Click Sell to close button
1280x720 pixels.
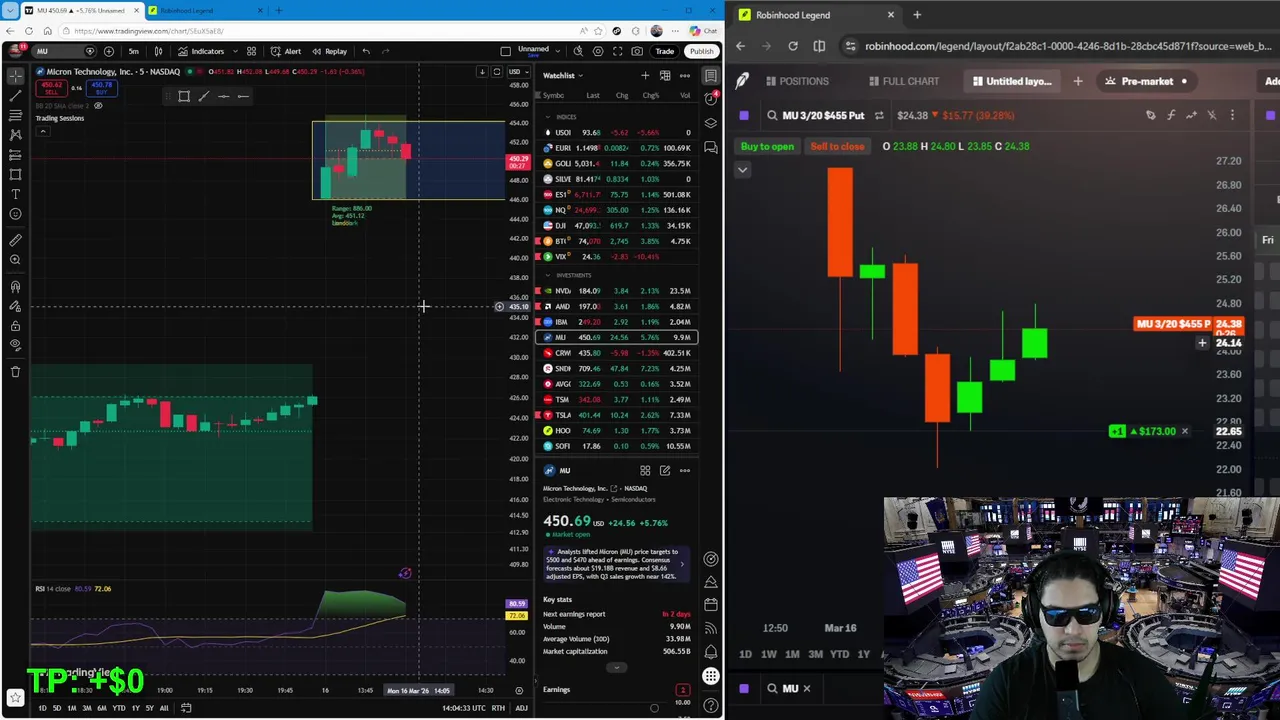point(837,146)
